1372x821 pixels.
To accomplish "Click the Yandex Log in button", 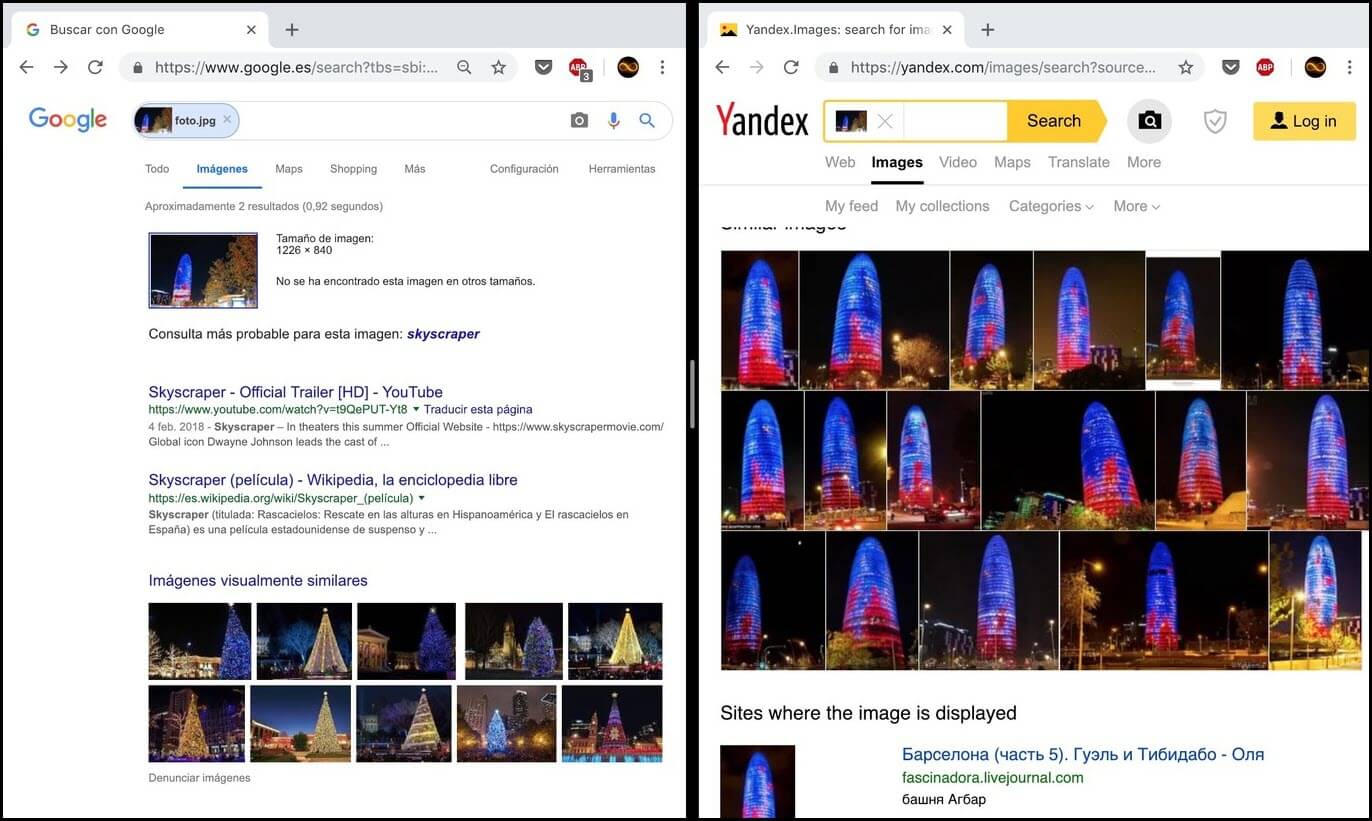I will [1303, 121].
